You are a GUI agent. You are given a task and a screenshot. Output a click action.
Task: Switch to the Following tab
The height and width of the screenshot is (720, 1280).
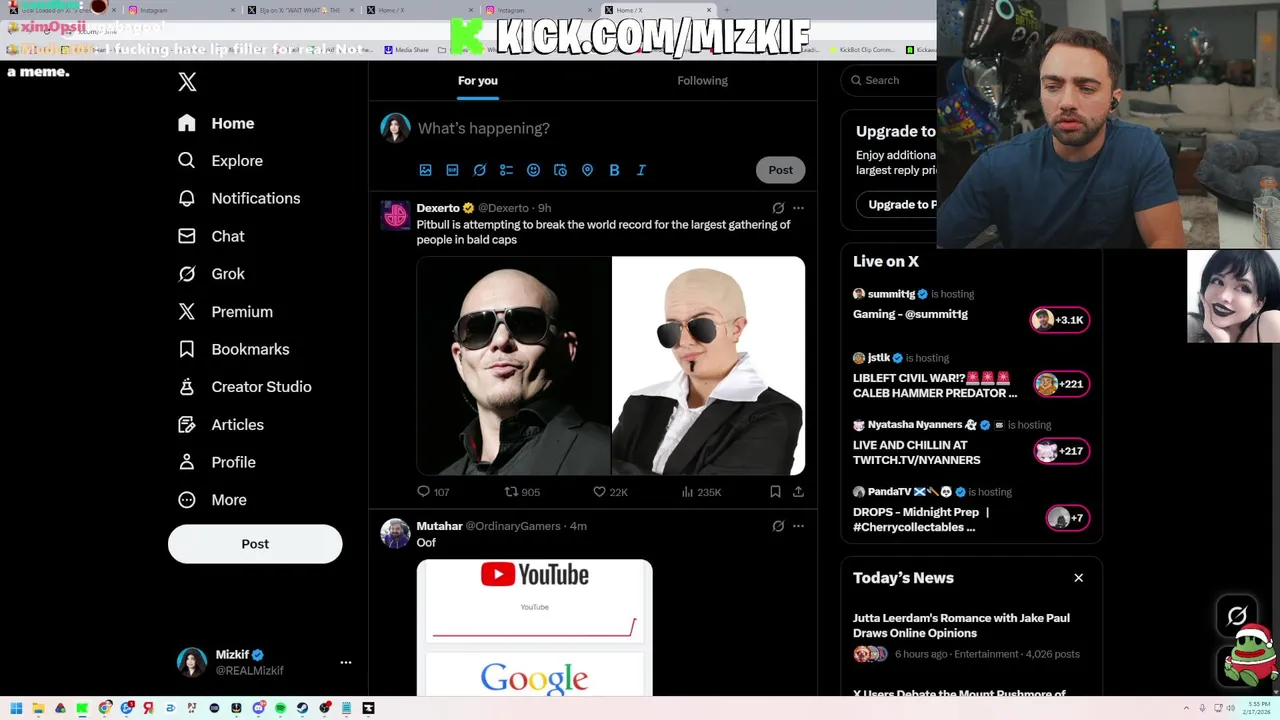[x=702, y=80]
